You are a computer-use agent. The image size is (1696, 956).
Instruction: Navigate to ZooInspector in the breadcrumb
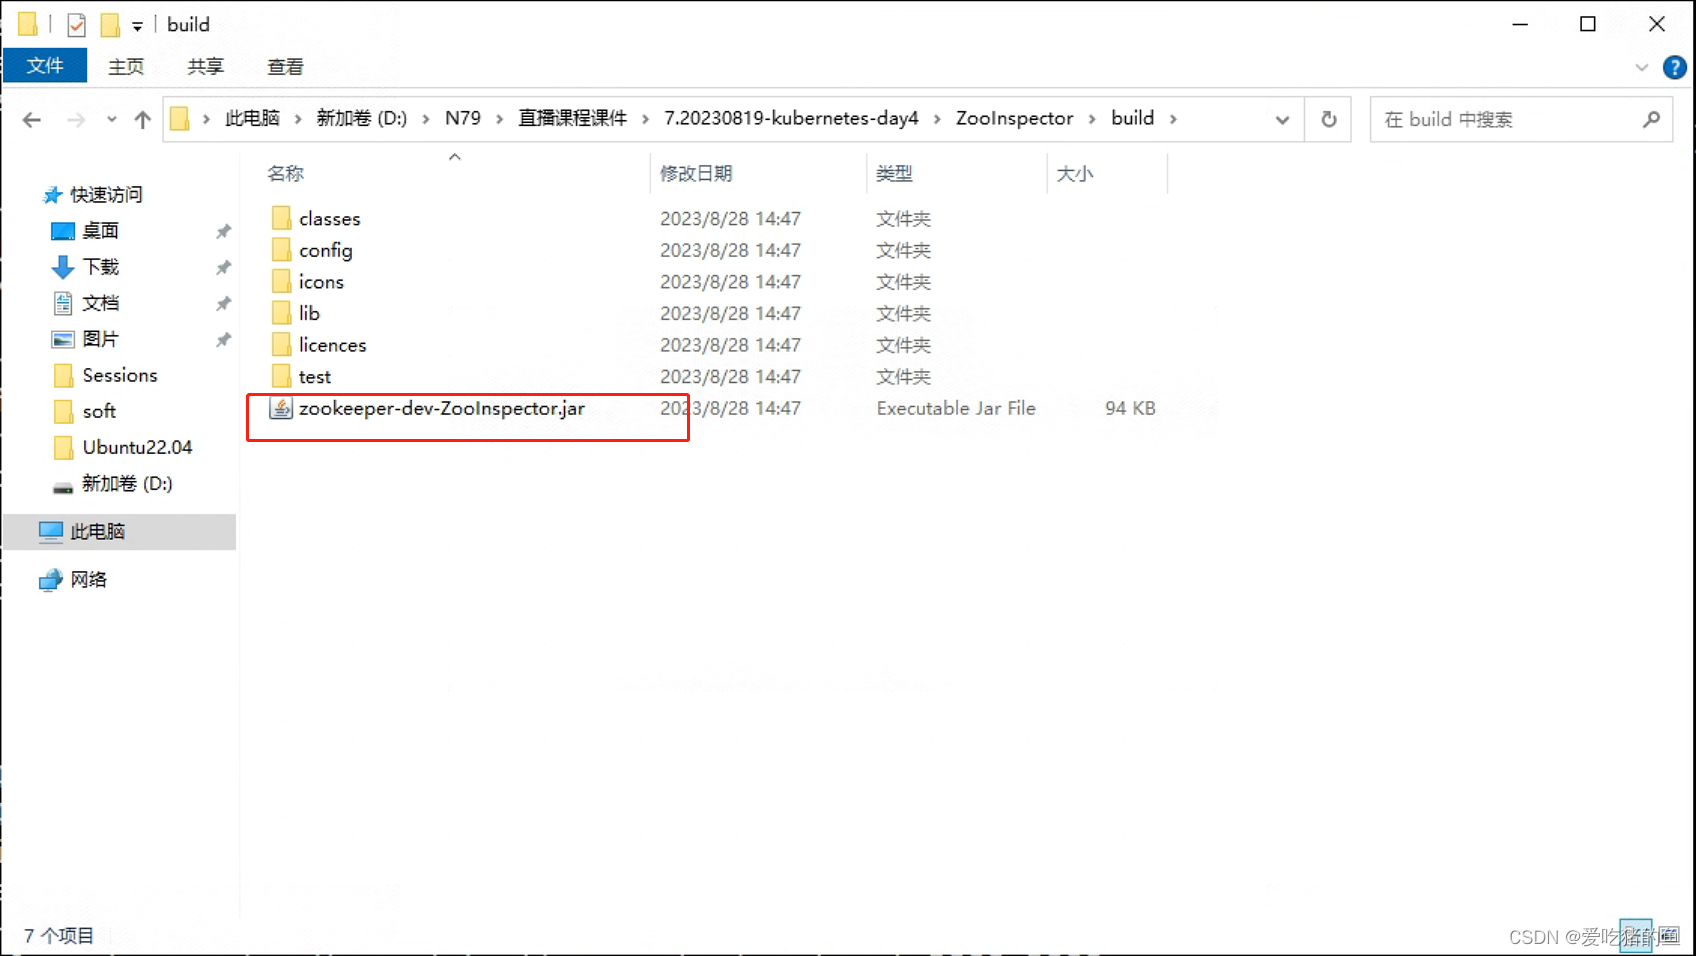[x=1014, y=119]
